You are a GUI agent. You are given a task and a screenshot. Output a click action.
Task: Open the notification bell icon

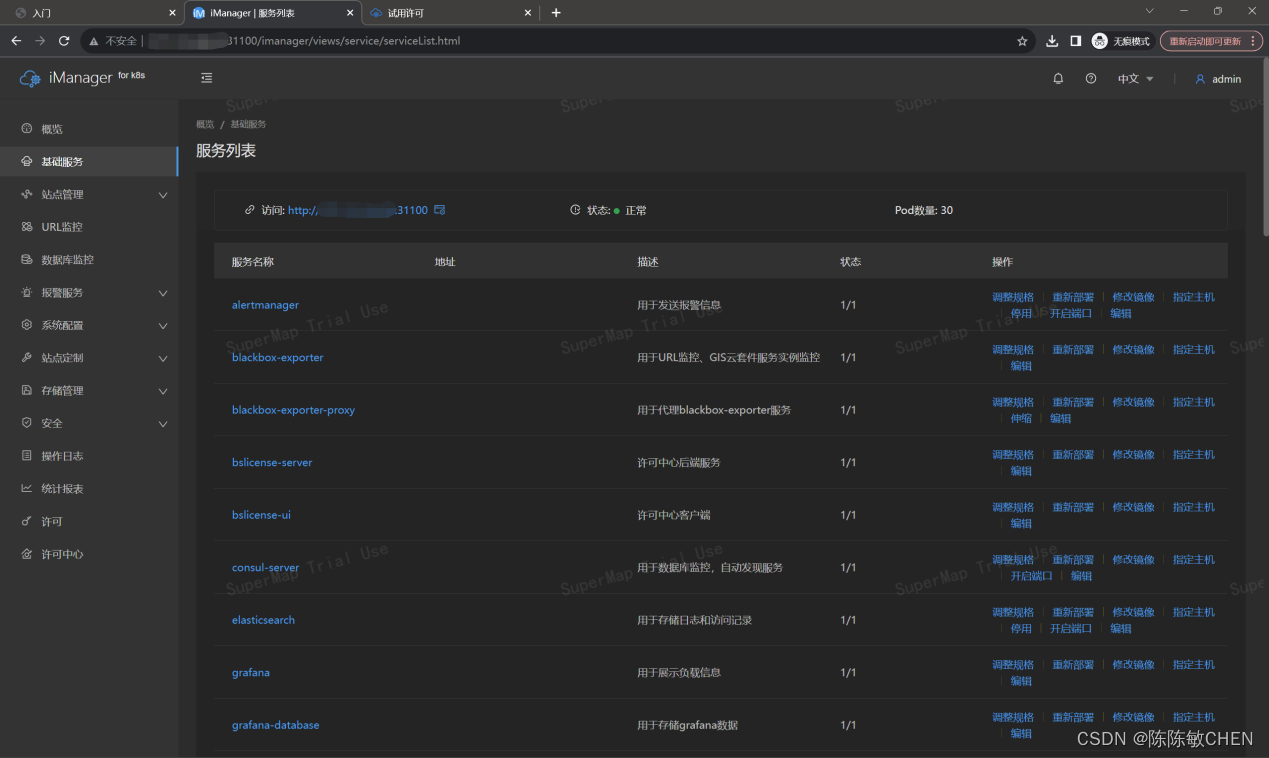(1058, 79)
